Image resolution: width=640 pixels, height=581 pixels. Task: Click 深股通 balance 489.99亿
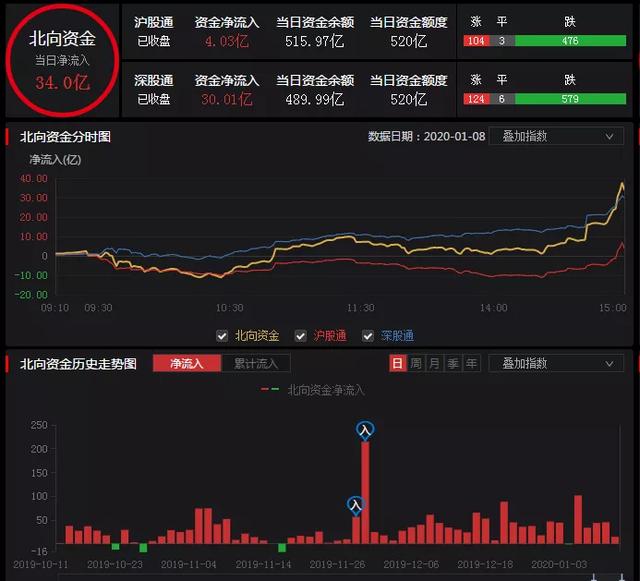pos(315,99)
